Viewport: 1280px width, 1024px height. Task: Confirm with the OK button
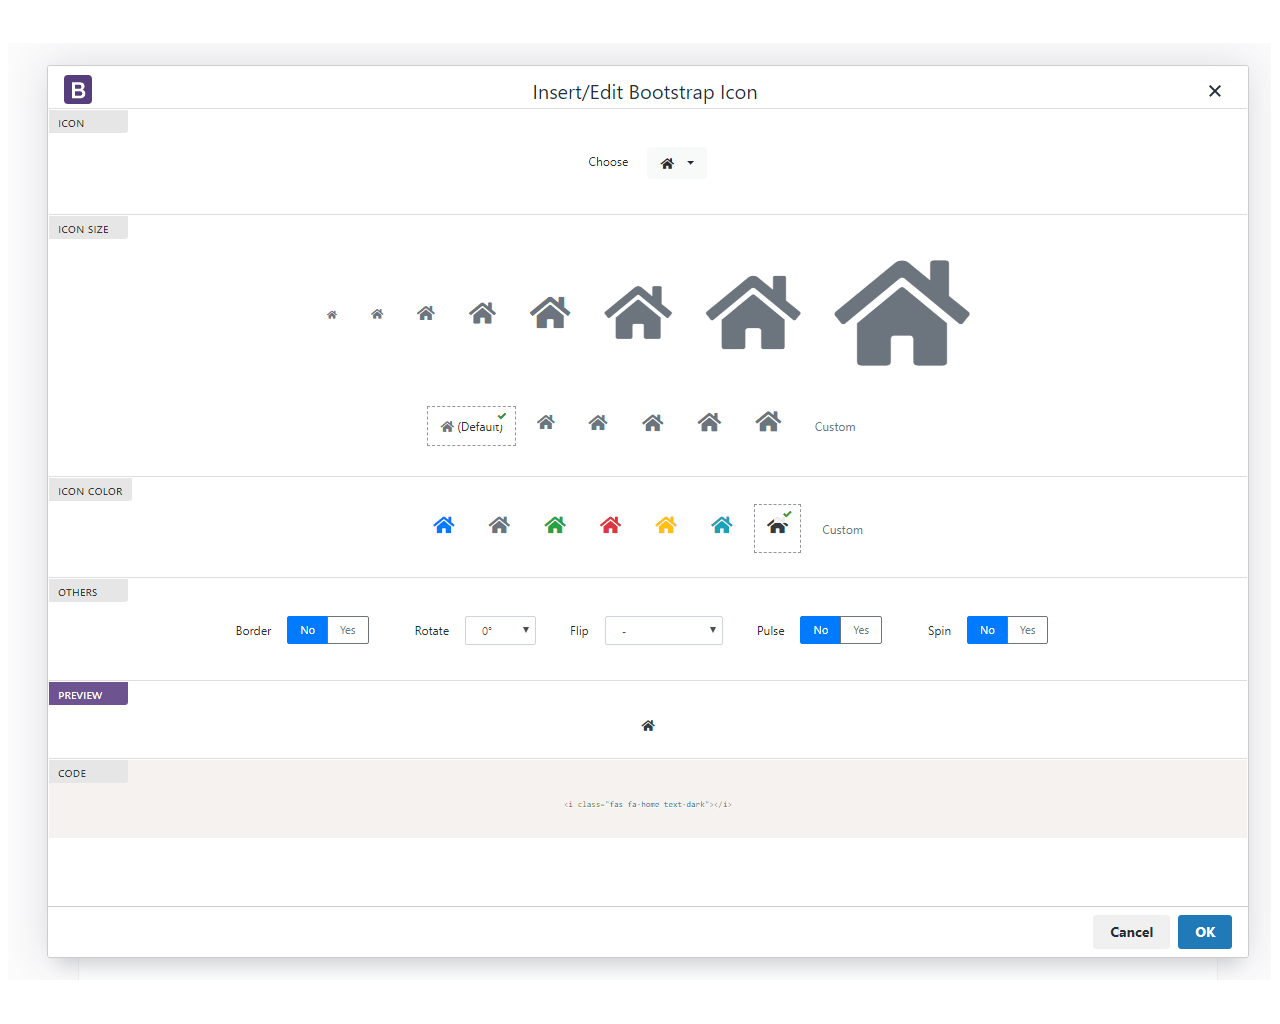coord(1205,932)
